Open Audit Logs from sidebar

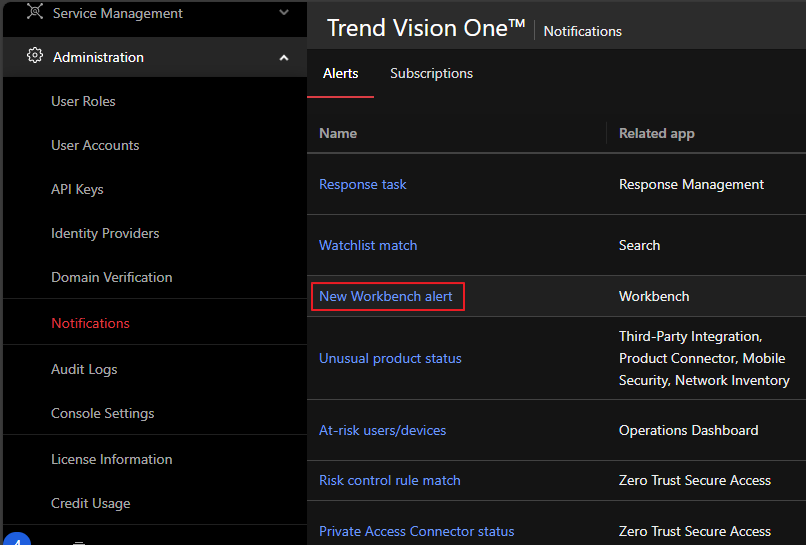(84, 369)
